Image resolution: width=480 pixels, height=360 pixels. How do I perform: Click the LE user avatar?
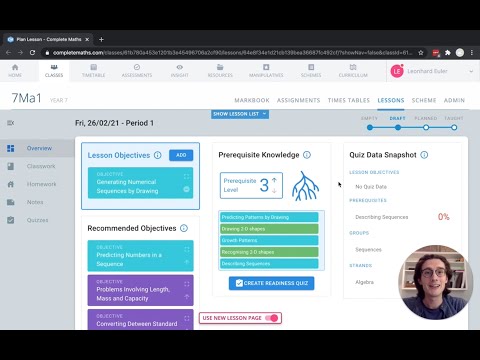pos(397,71)
